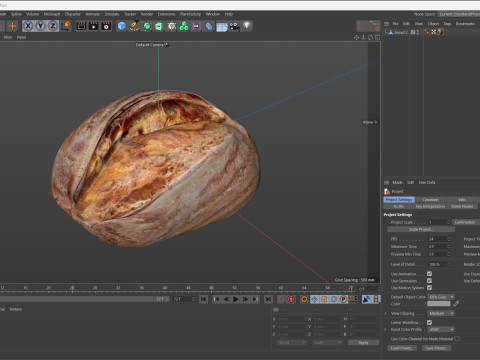Toggle Linear Workflow checkbox
The image size is (480, 360).
click(x=429, y=322)
